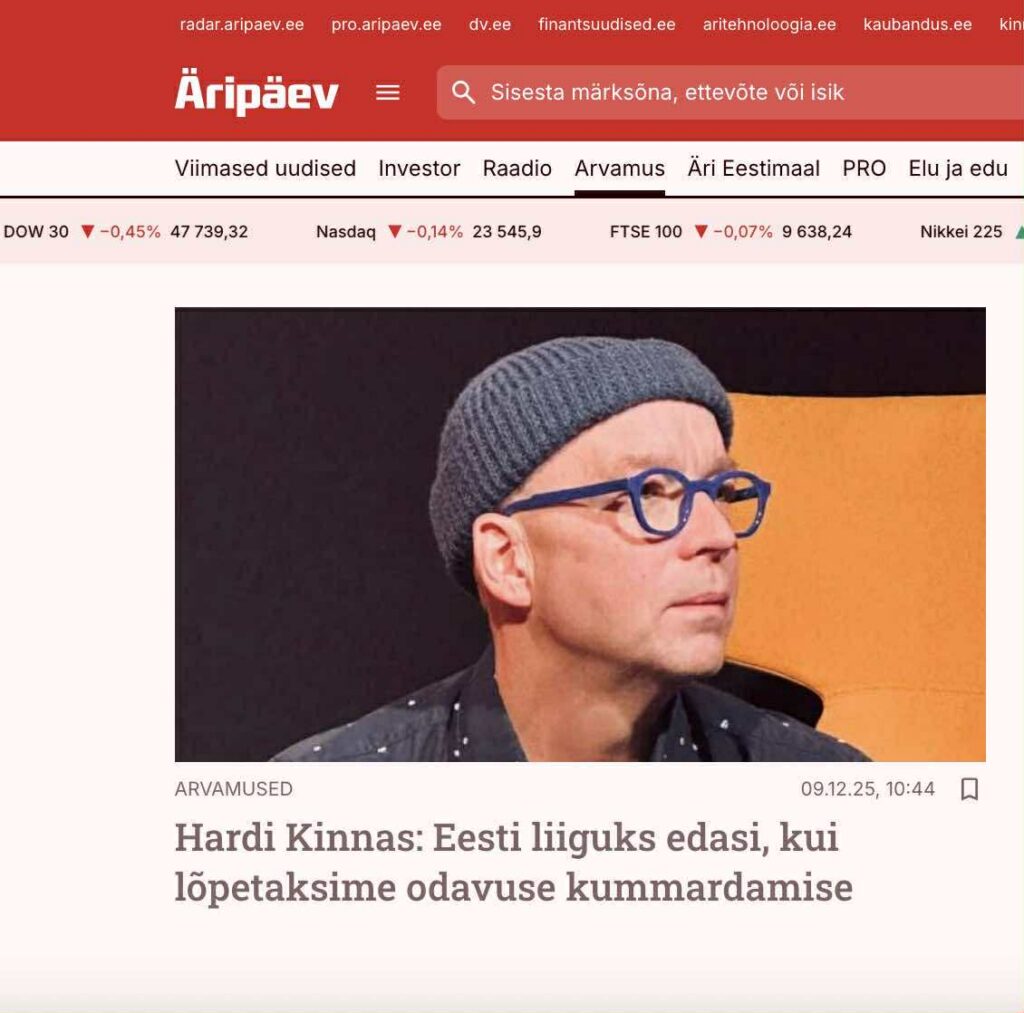Image resolution: width=1024 pixels, height=1013 pixels.
Task: Select the Arvamus tab
Action: (620, 169)
